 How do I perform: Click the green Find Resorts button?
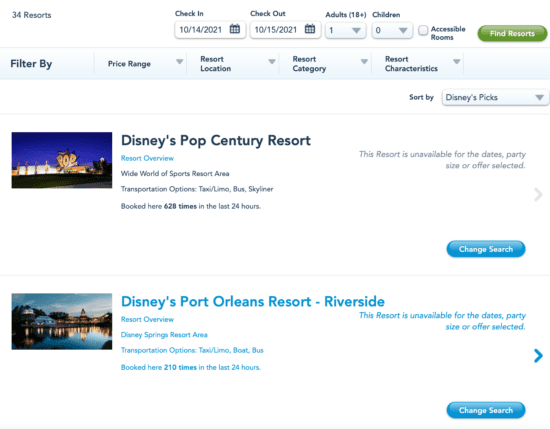click(x=512, y=33)
